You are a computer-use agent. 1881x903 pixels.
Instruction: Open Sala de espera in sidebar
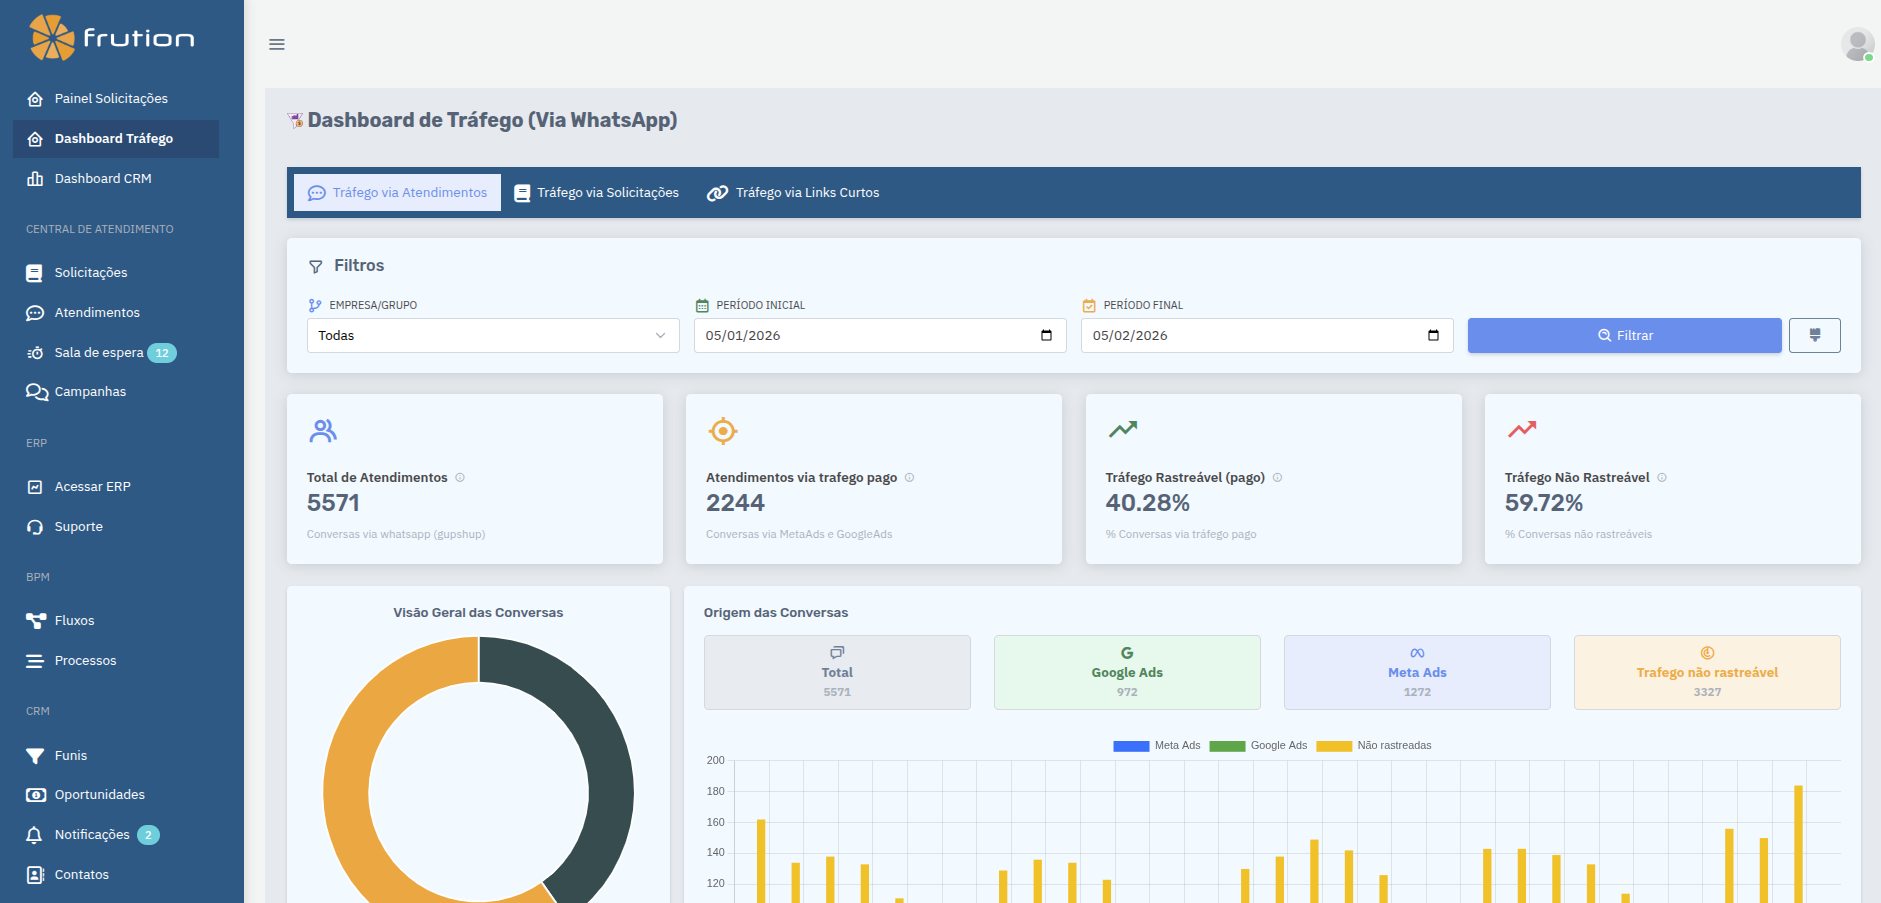99,353
